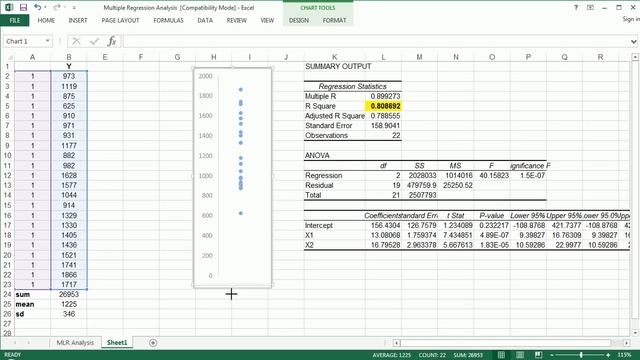
Task: Click the highlighted R Square value 0.808692
Action: pos(383,106)
